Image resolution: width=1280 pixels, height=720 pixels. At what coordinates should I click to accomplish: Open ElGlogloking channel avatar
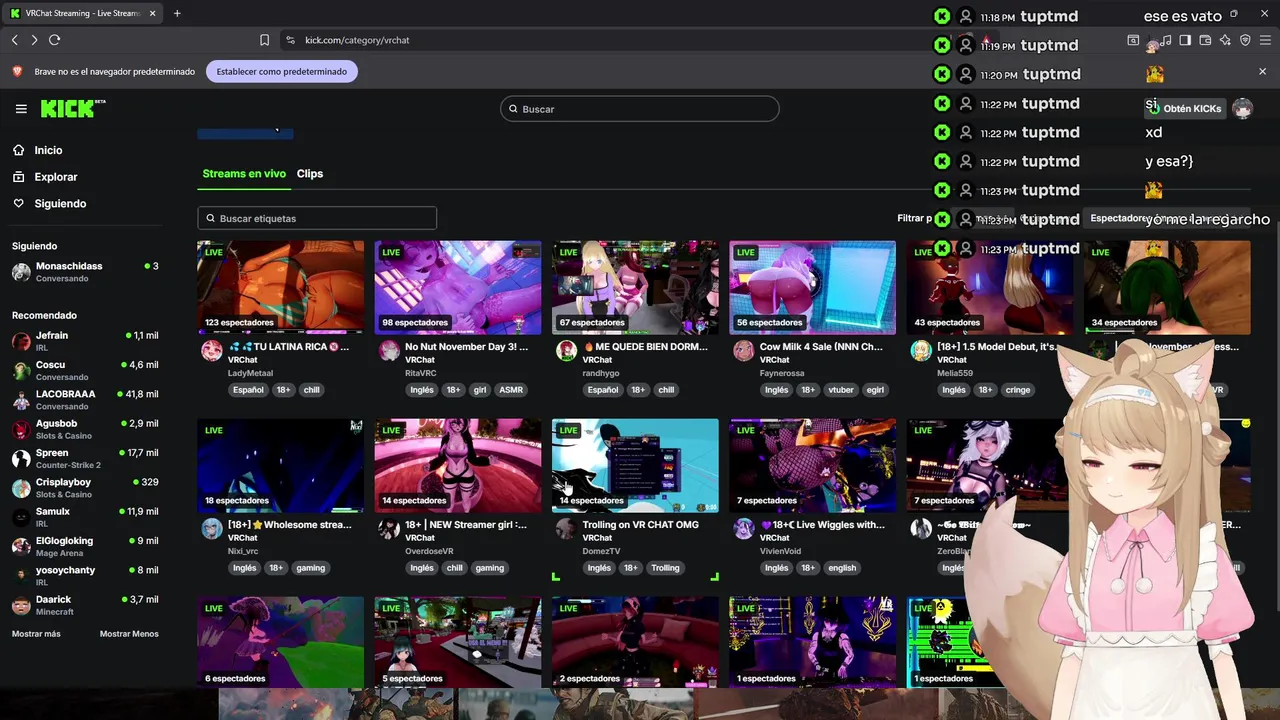point(21,546)
